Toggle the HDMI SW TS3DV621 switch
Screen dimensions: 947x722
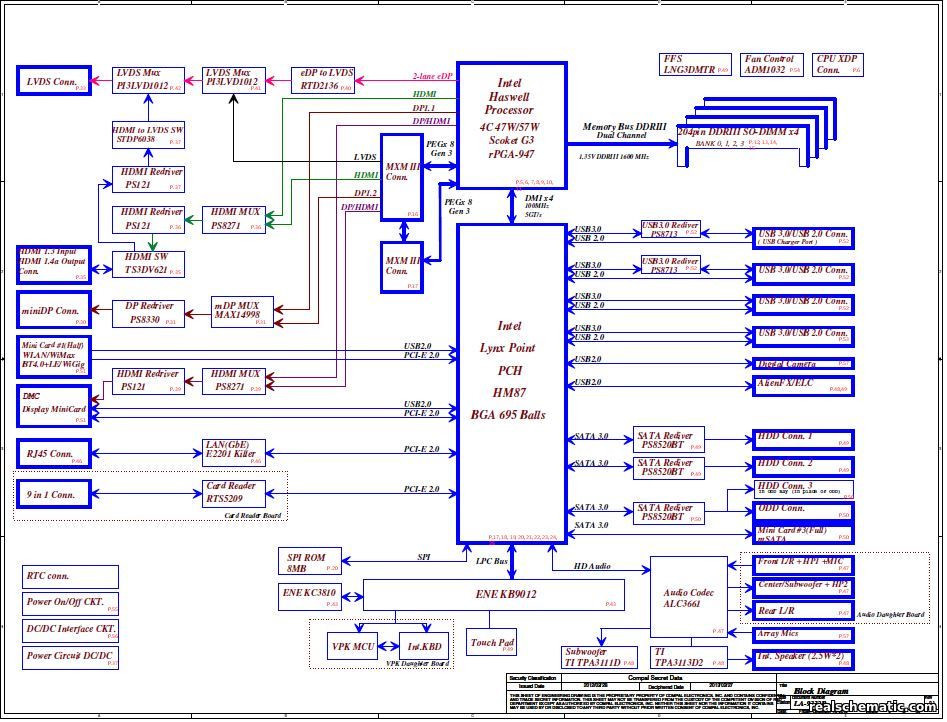click(x=149, y=262)
